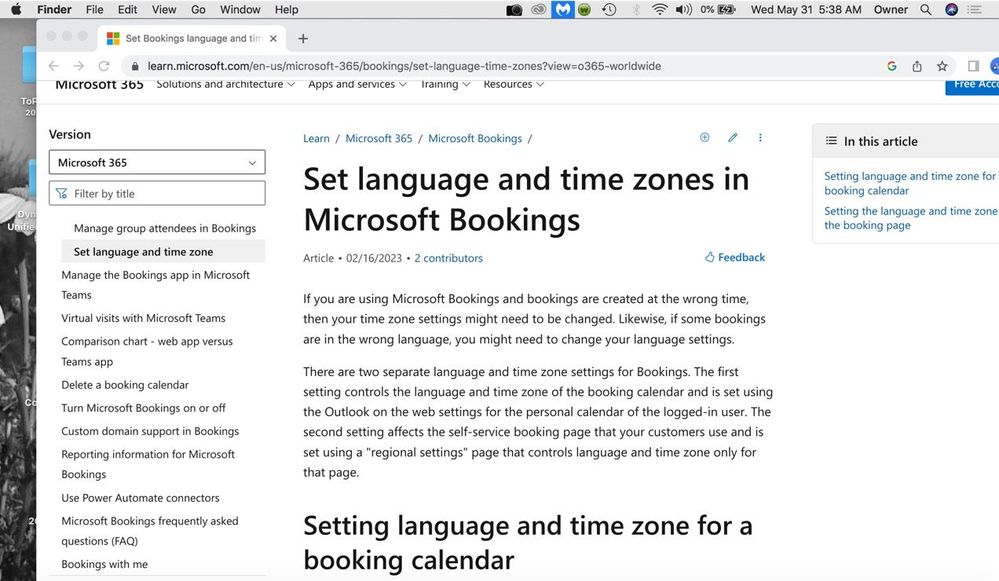Click the Microsoft Bookings breadcrumb link
Image resolution: width=999 pixels, height=581 pixels.
click(x=475, y=138)
